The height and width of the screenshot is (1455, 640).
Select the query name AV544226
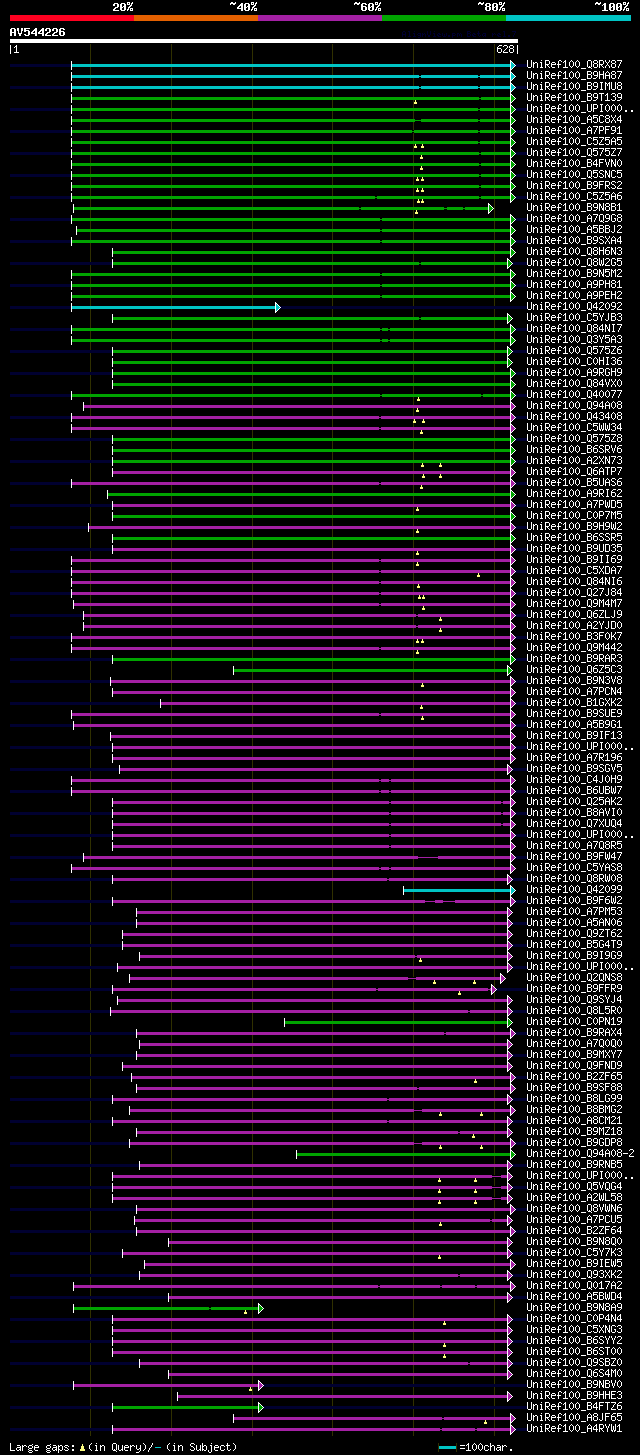(38, 32)
